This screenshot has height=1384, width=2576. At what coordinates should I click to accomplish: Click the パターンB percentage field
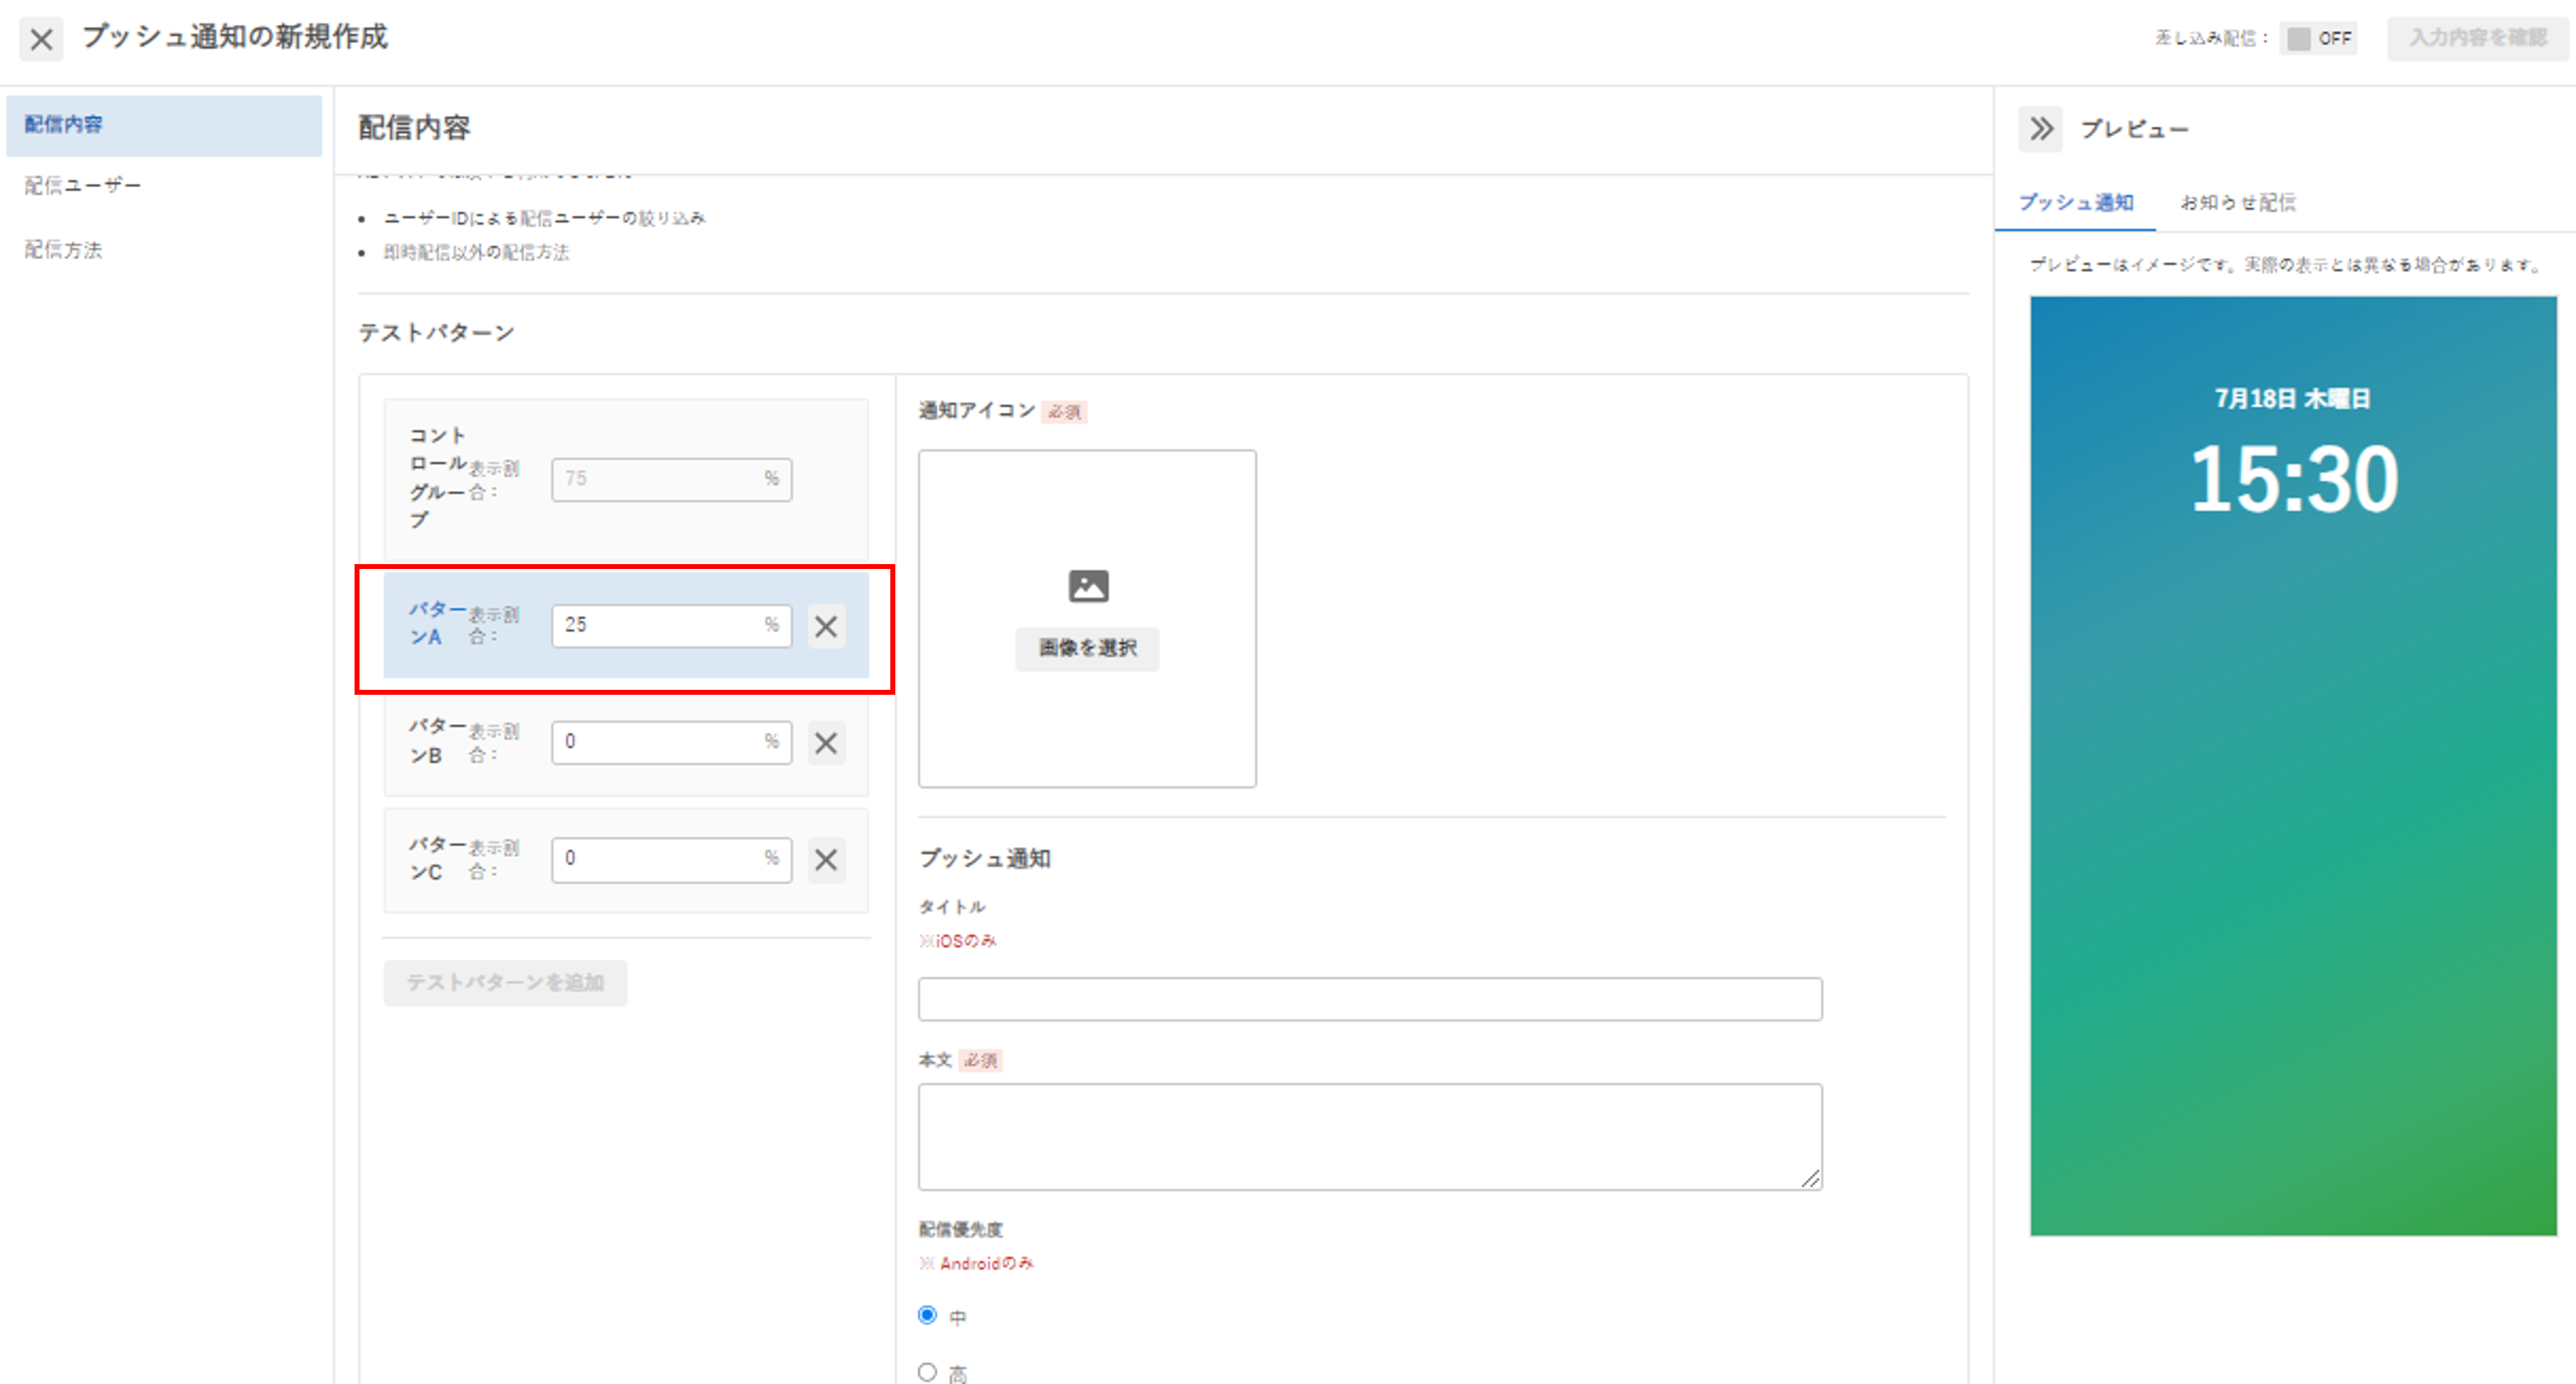pos(672,743)
